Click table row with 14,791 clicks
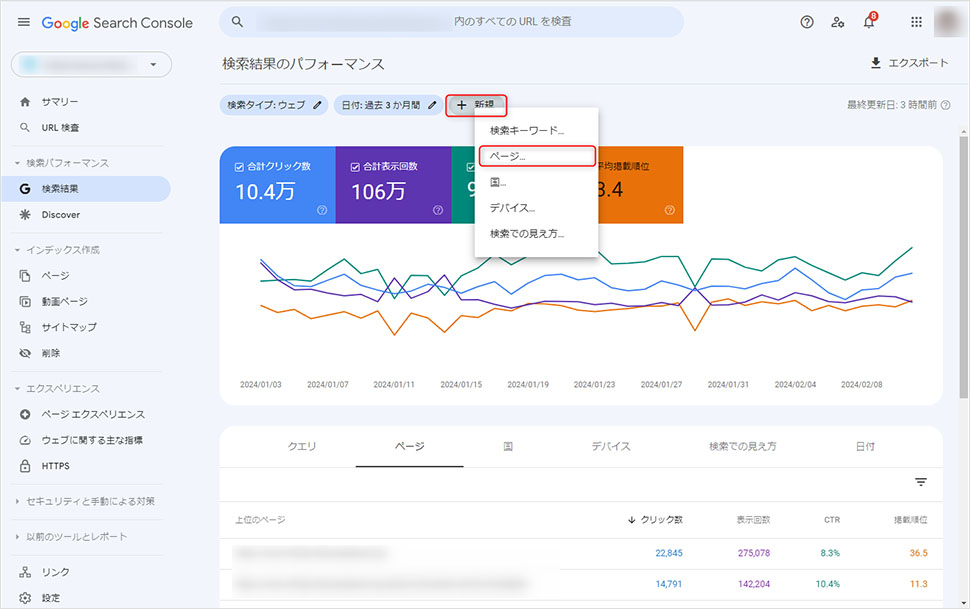This screenshot has height=609, width=970. click(581, 584)
